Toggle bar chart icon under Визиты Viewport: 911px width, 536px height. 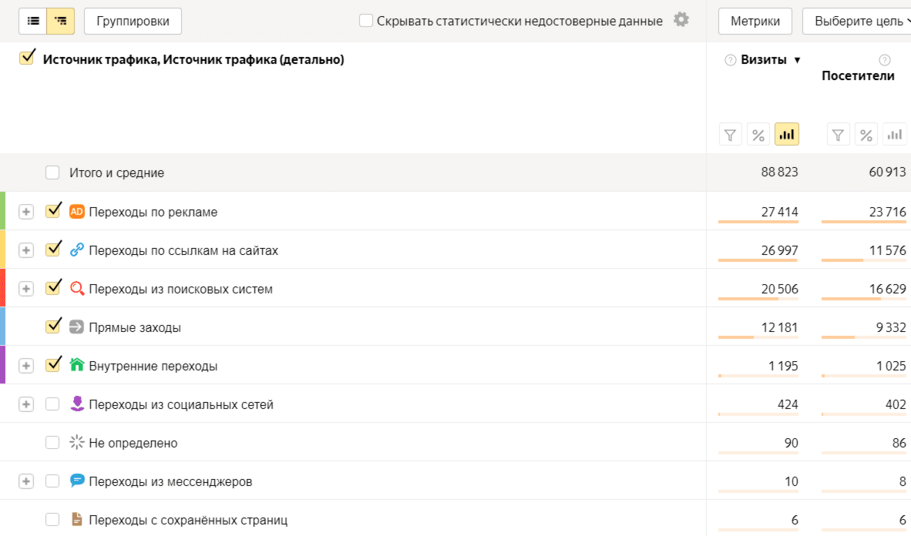pos(787,135)
